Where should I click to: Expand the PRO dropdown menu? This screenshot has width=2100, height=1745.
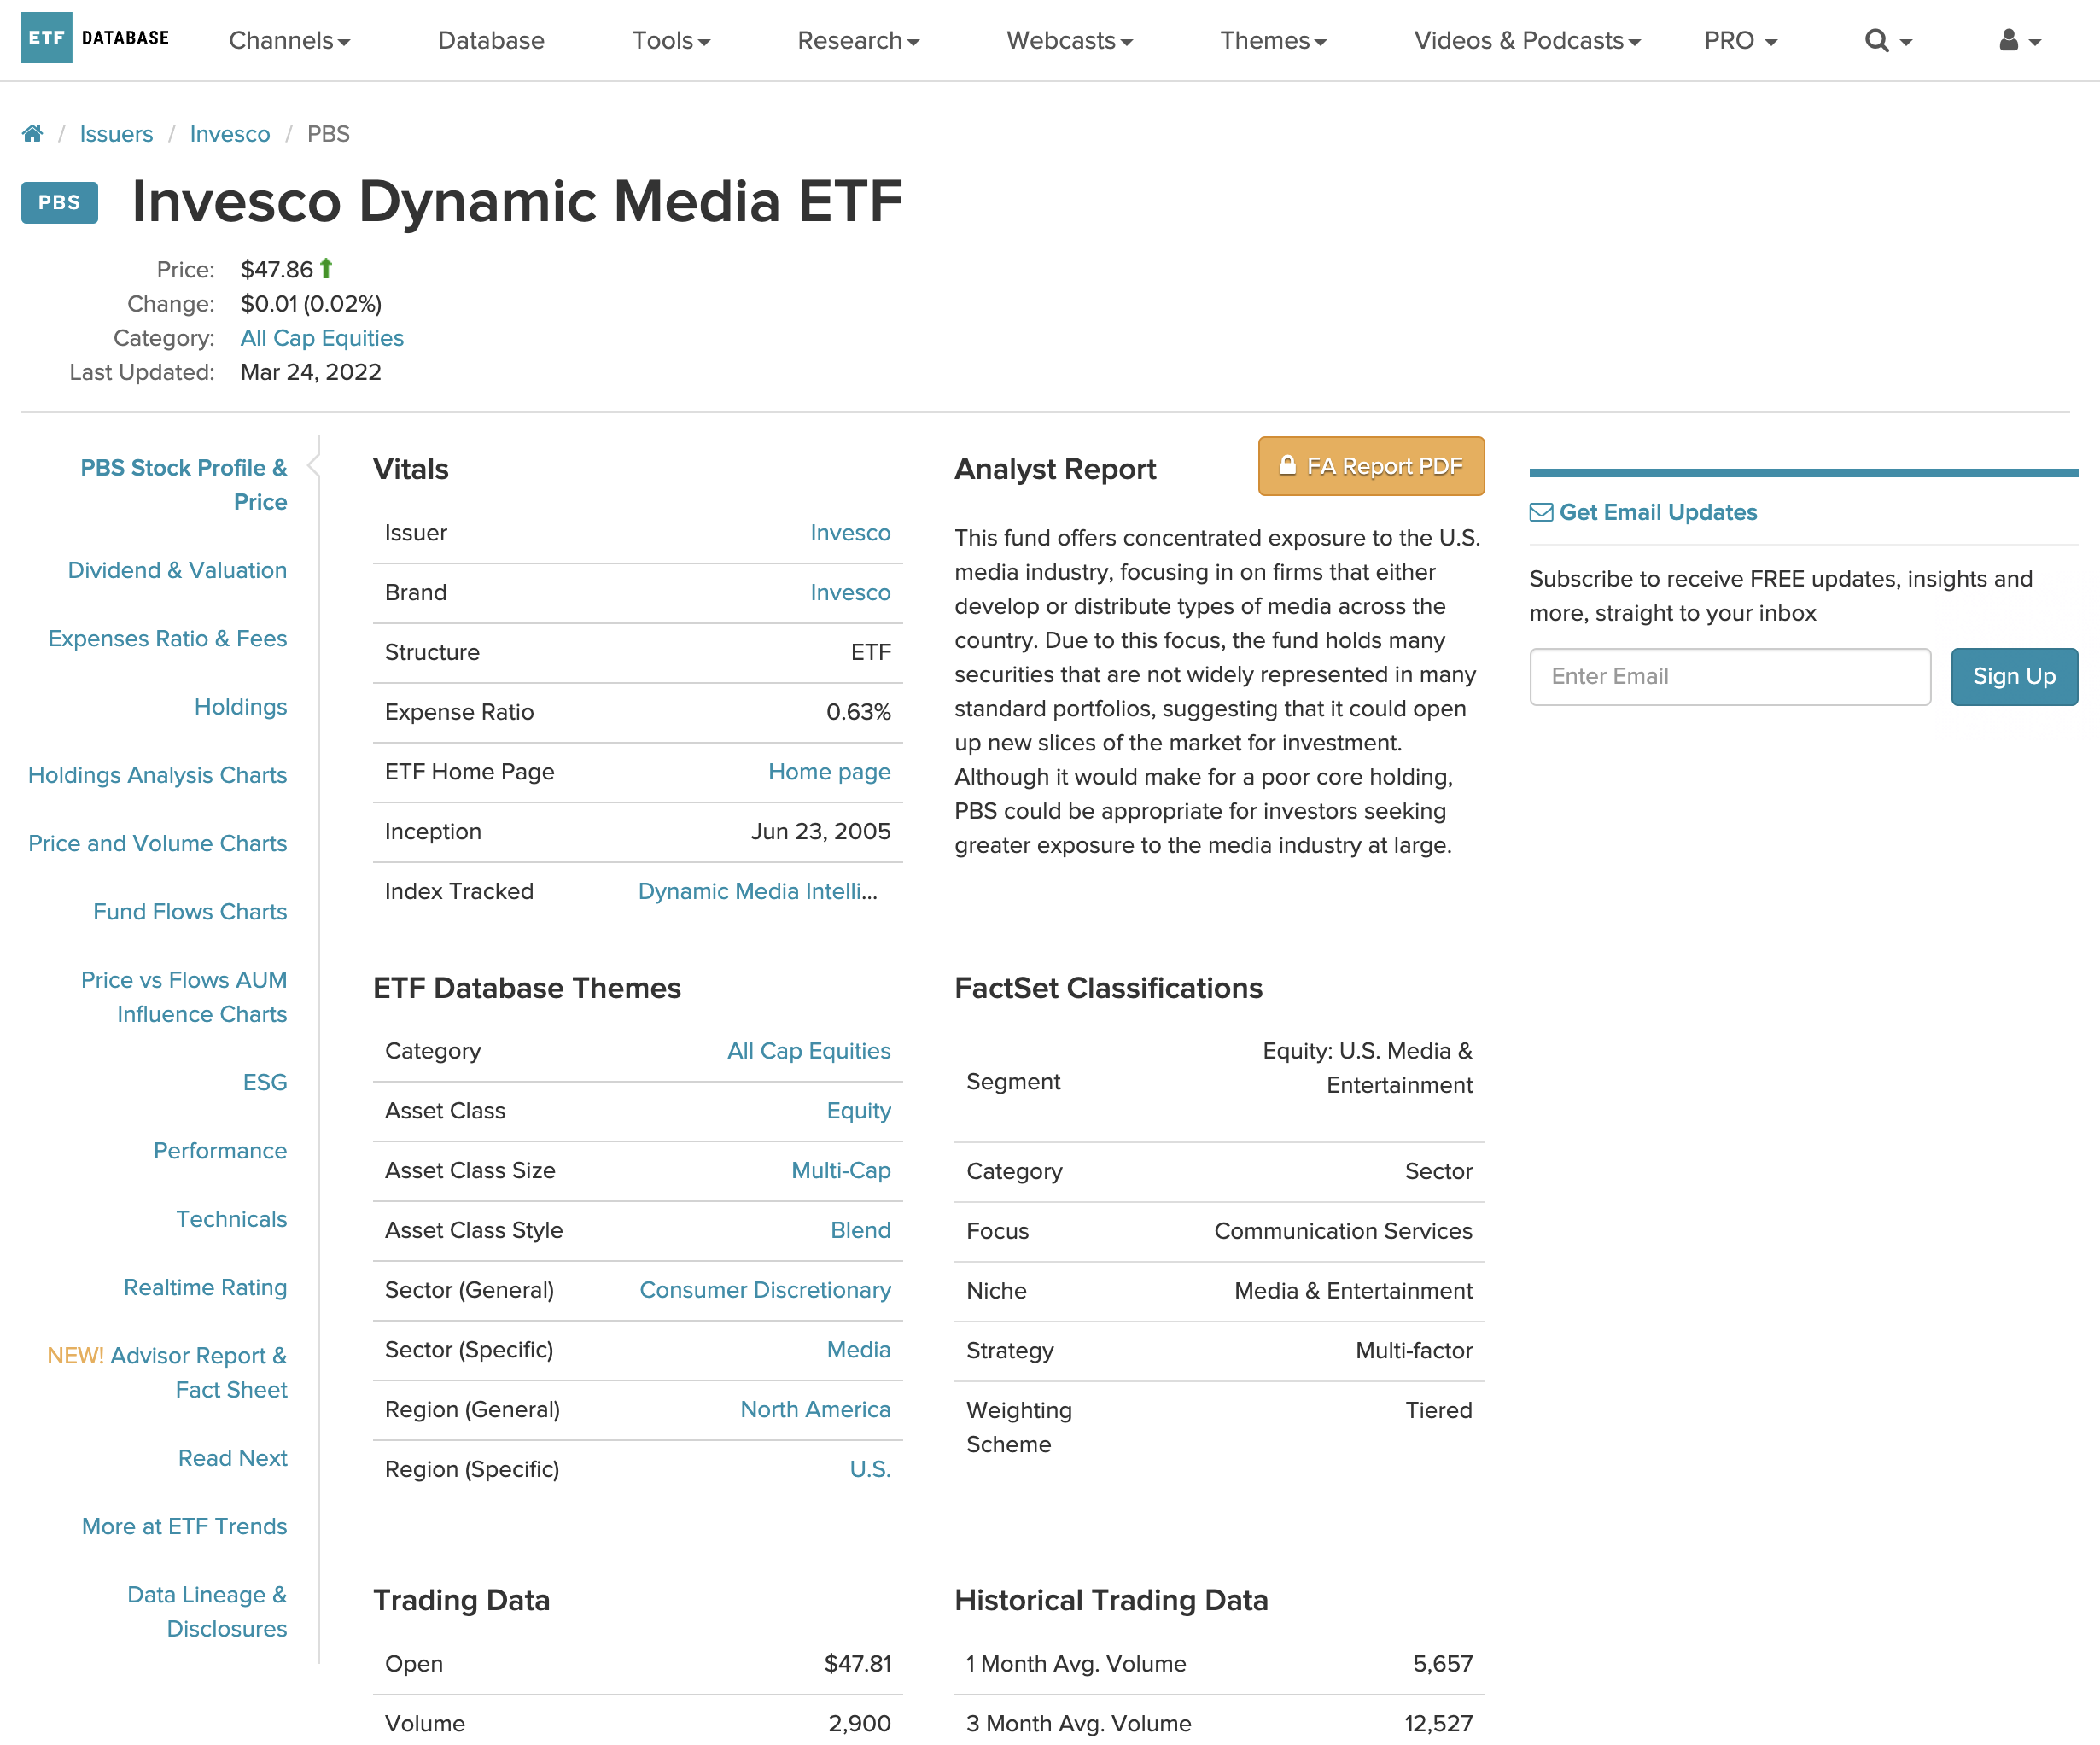[1740, 41]
